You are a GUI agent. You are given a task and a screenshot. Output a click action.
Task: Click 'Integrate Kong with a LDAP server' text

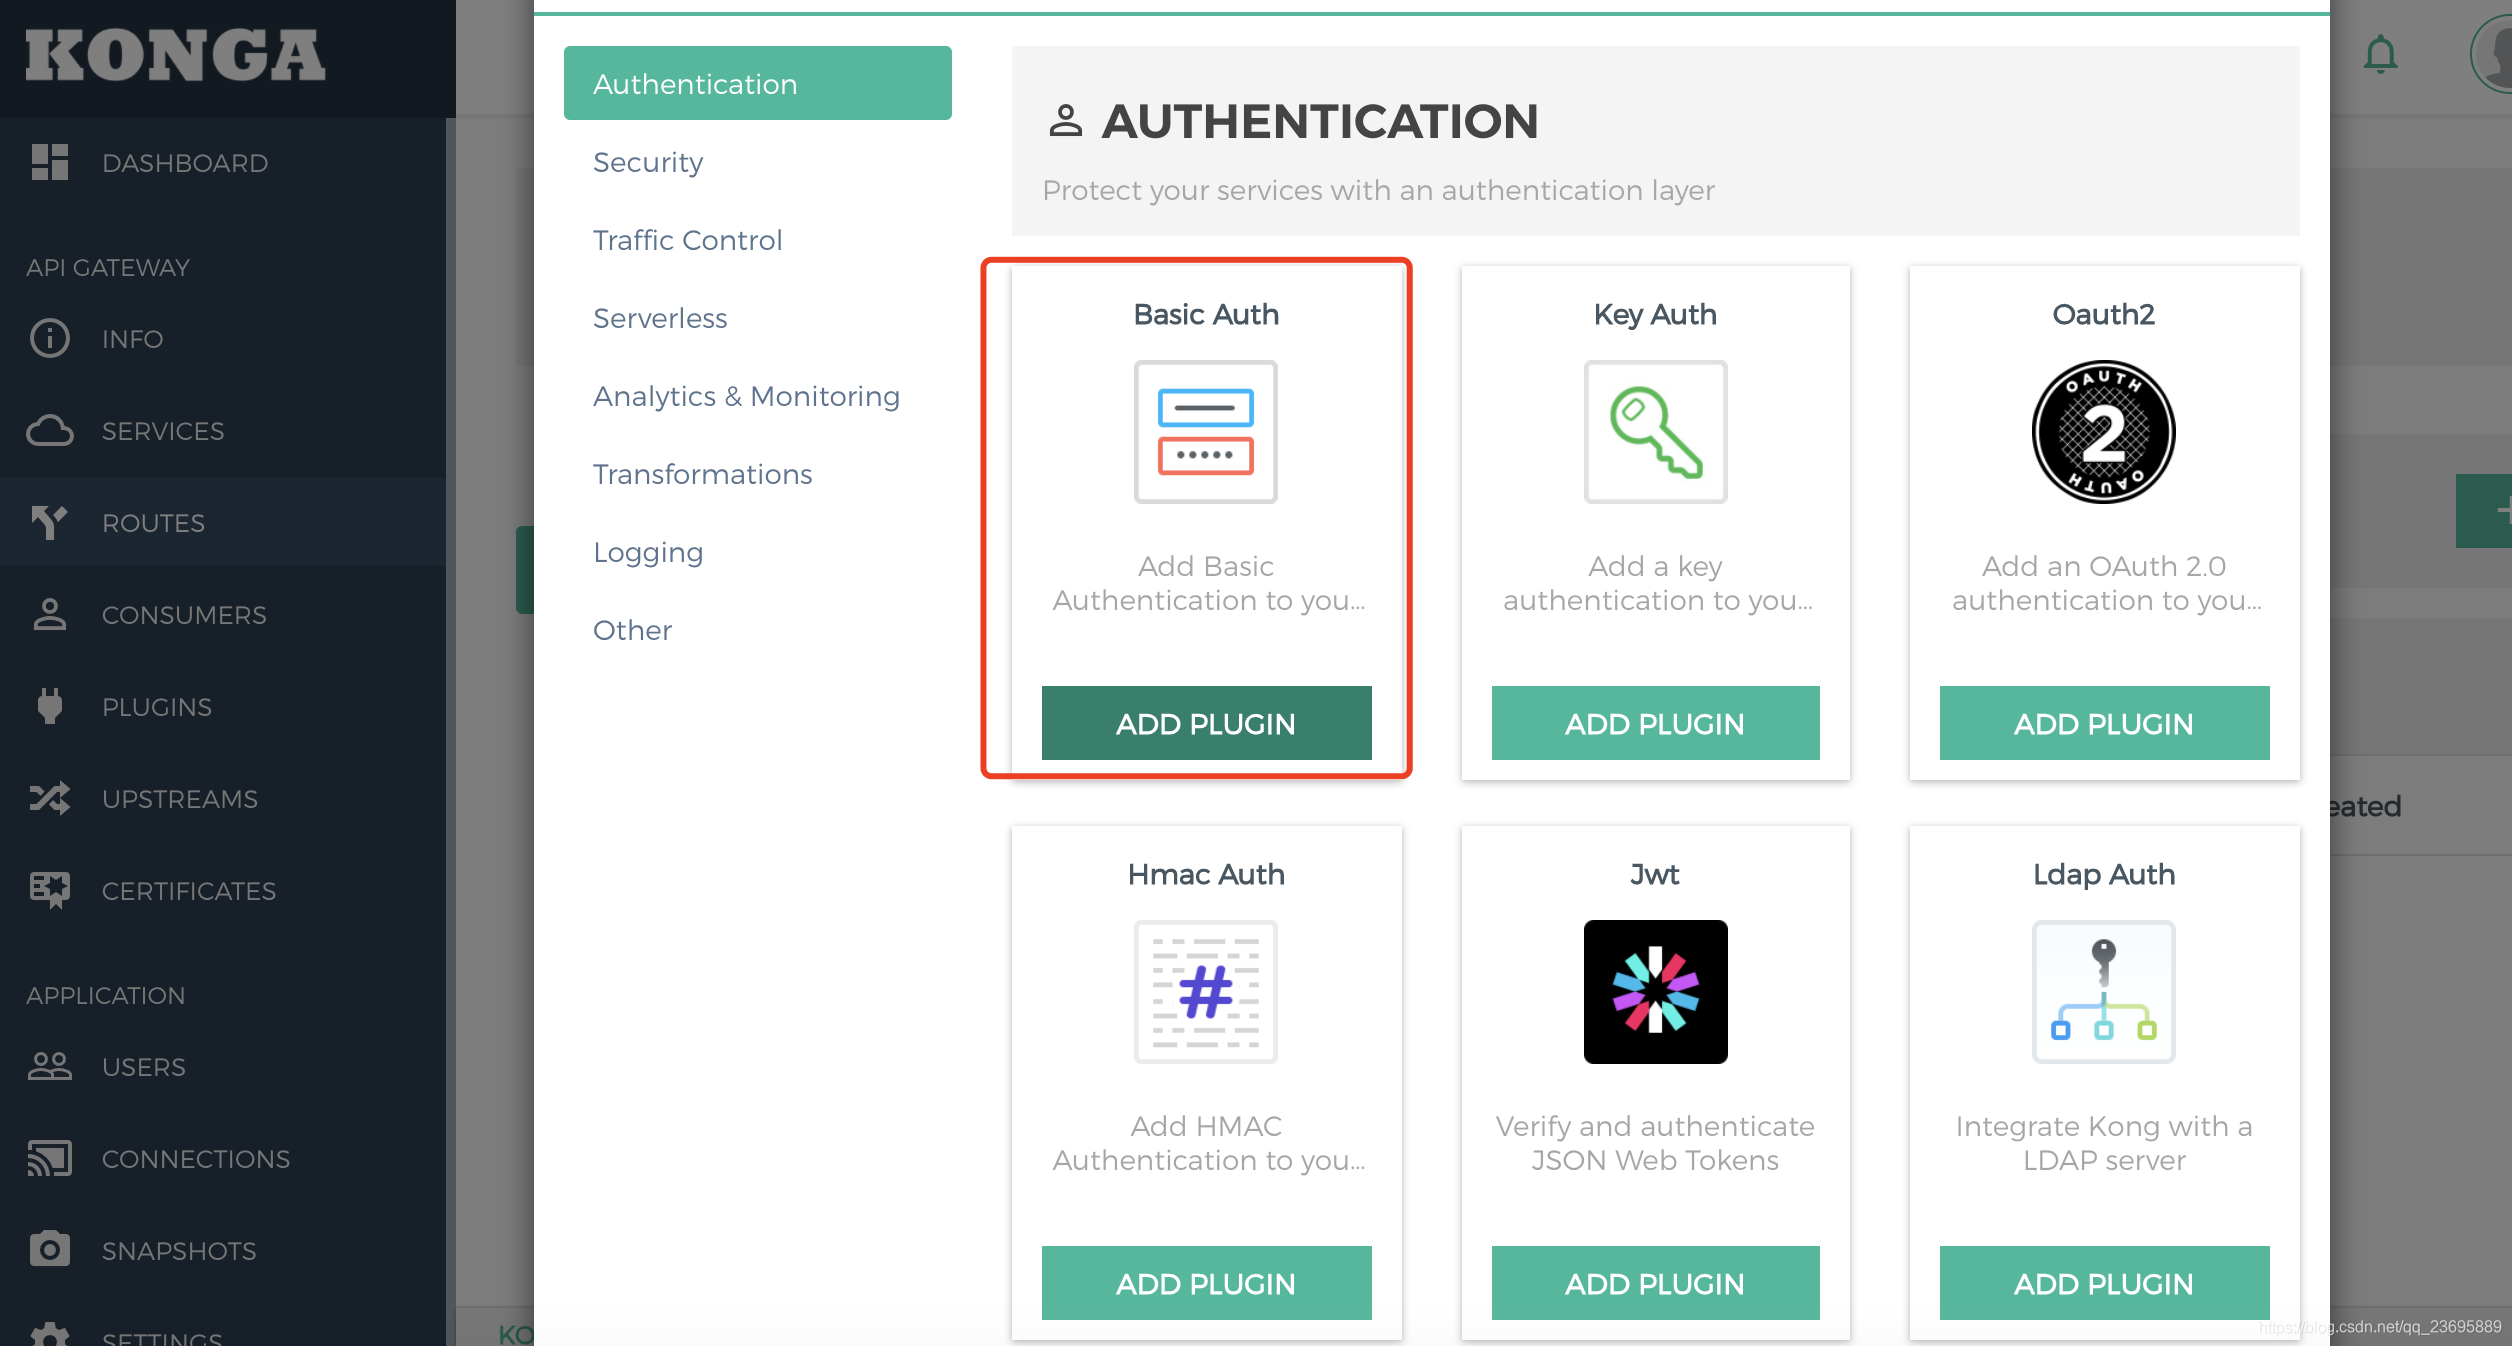tap(2104, 1143)
